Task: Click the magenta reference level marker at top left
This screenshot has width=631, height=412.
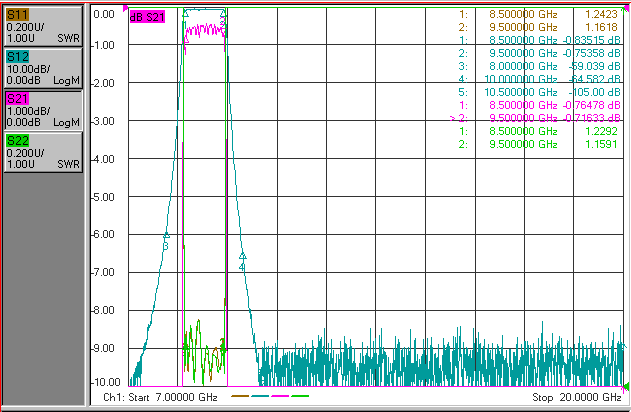Action: 125,8
